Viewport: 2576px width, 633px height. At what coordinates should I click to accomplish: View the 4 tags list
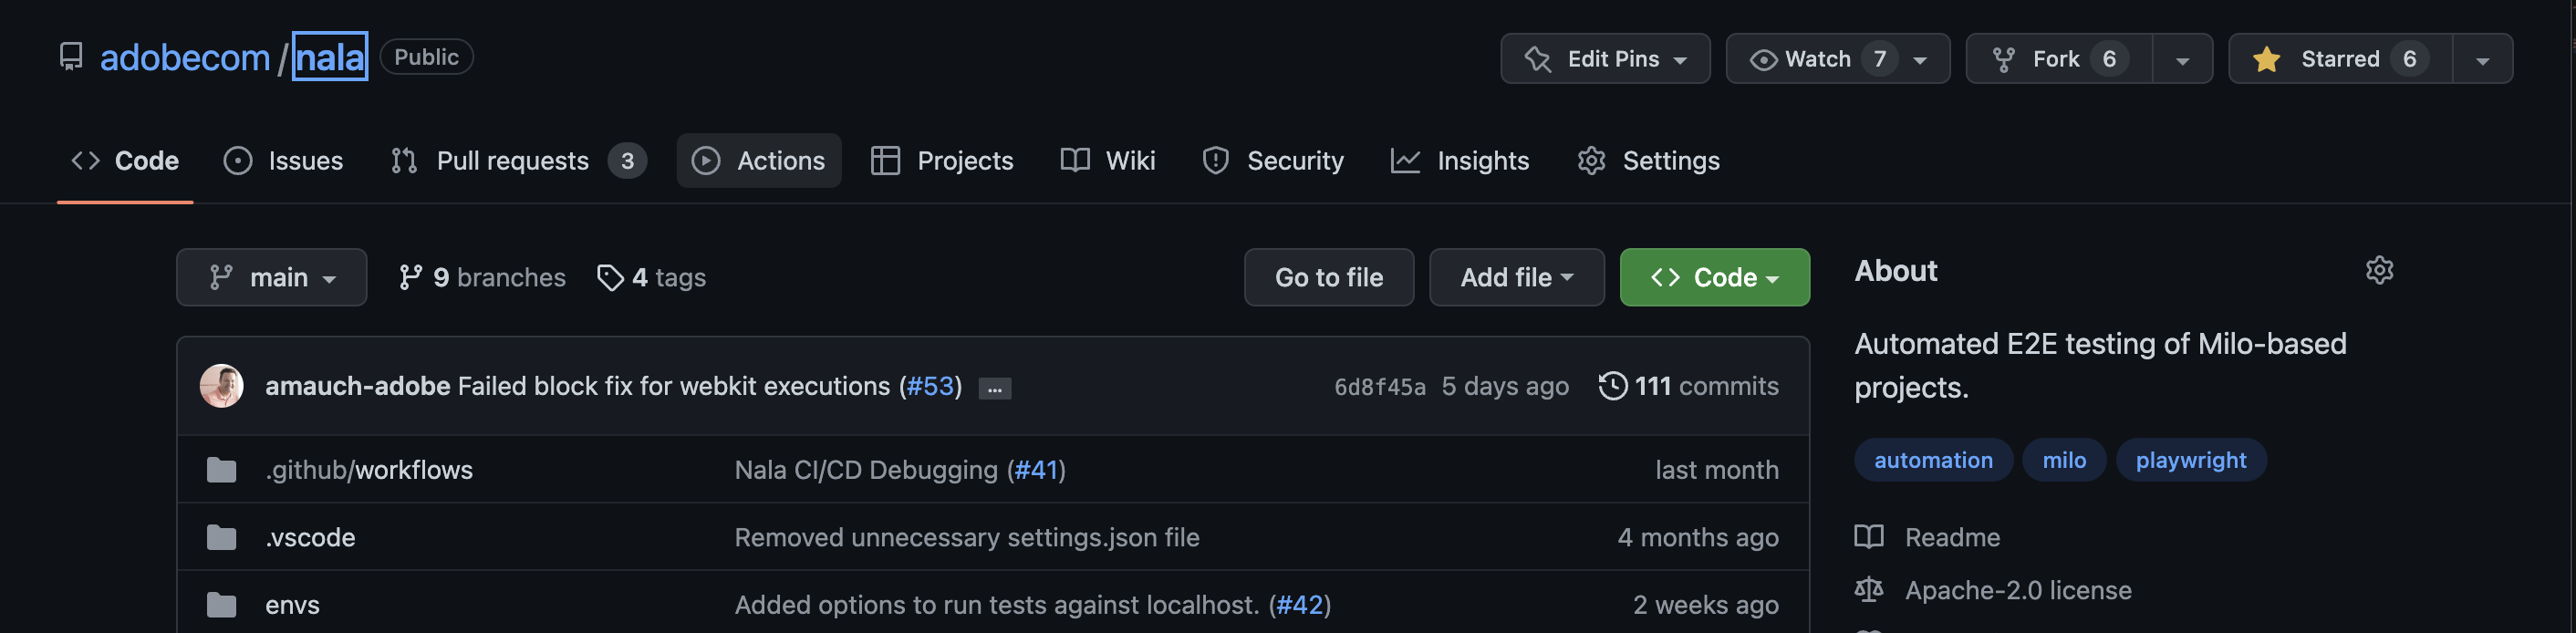point(651,277)
